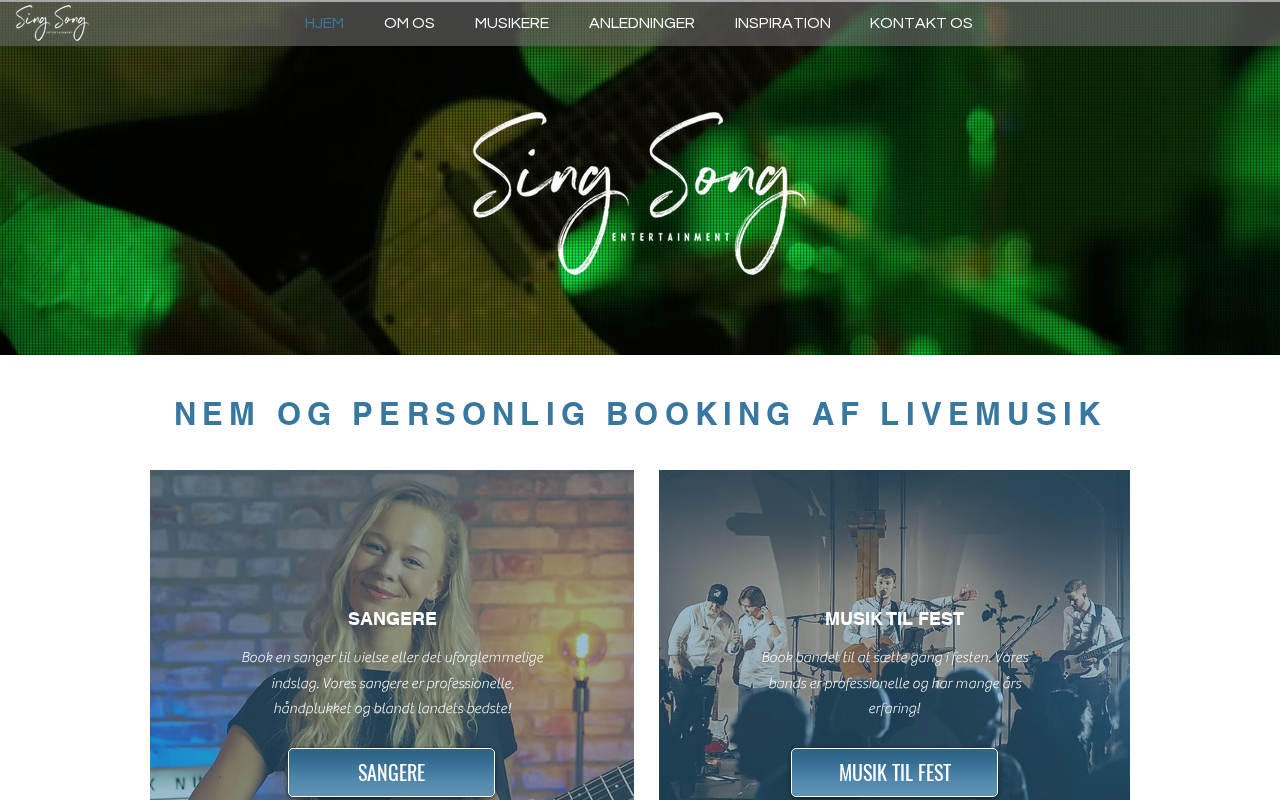Click the 'Book bandet' description text

click(x=894, y=683)
